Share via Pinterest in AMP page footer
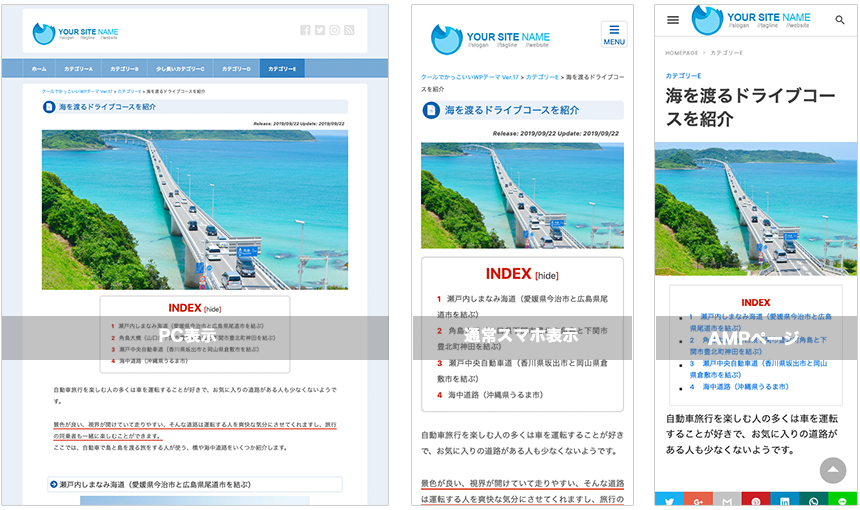This screenshot has width=860, height=510. tap(756, 500)
